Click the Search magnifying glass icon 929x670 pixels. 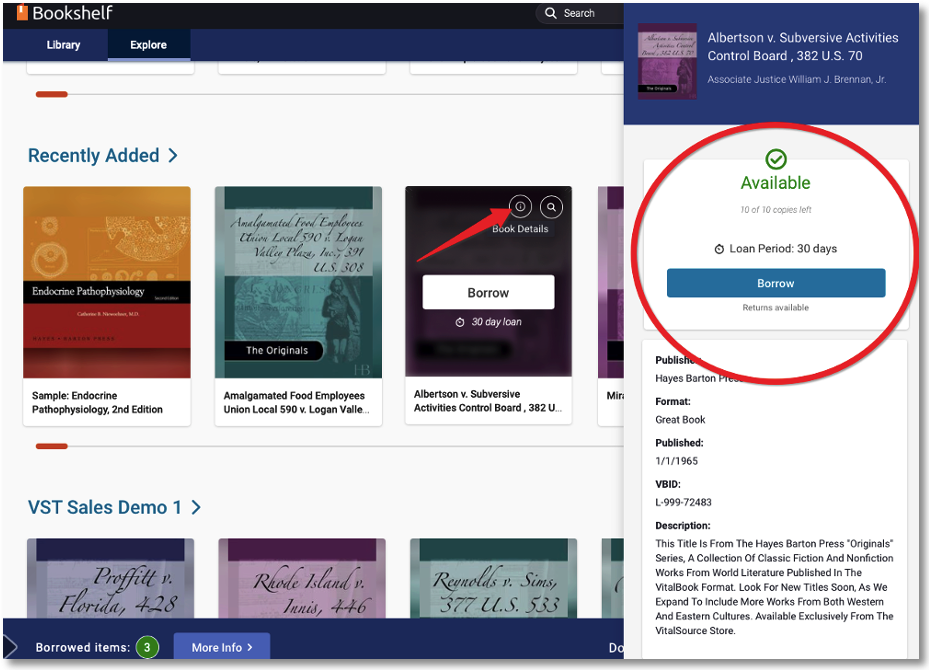(550, 13)
